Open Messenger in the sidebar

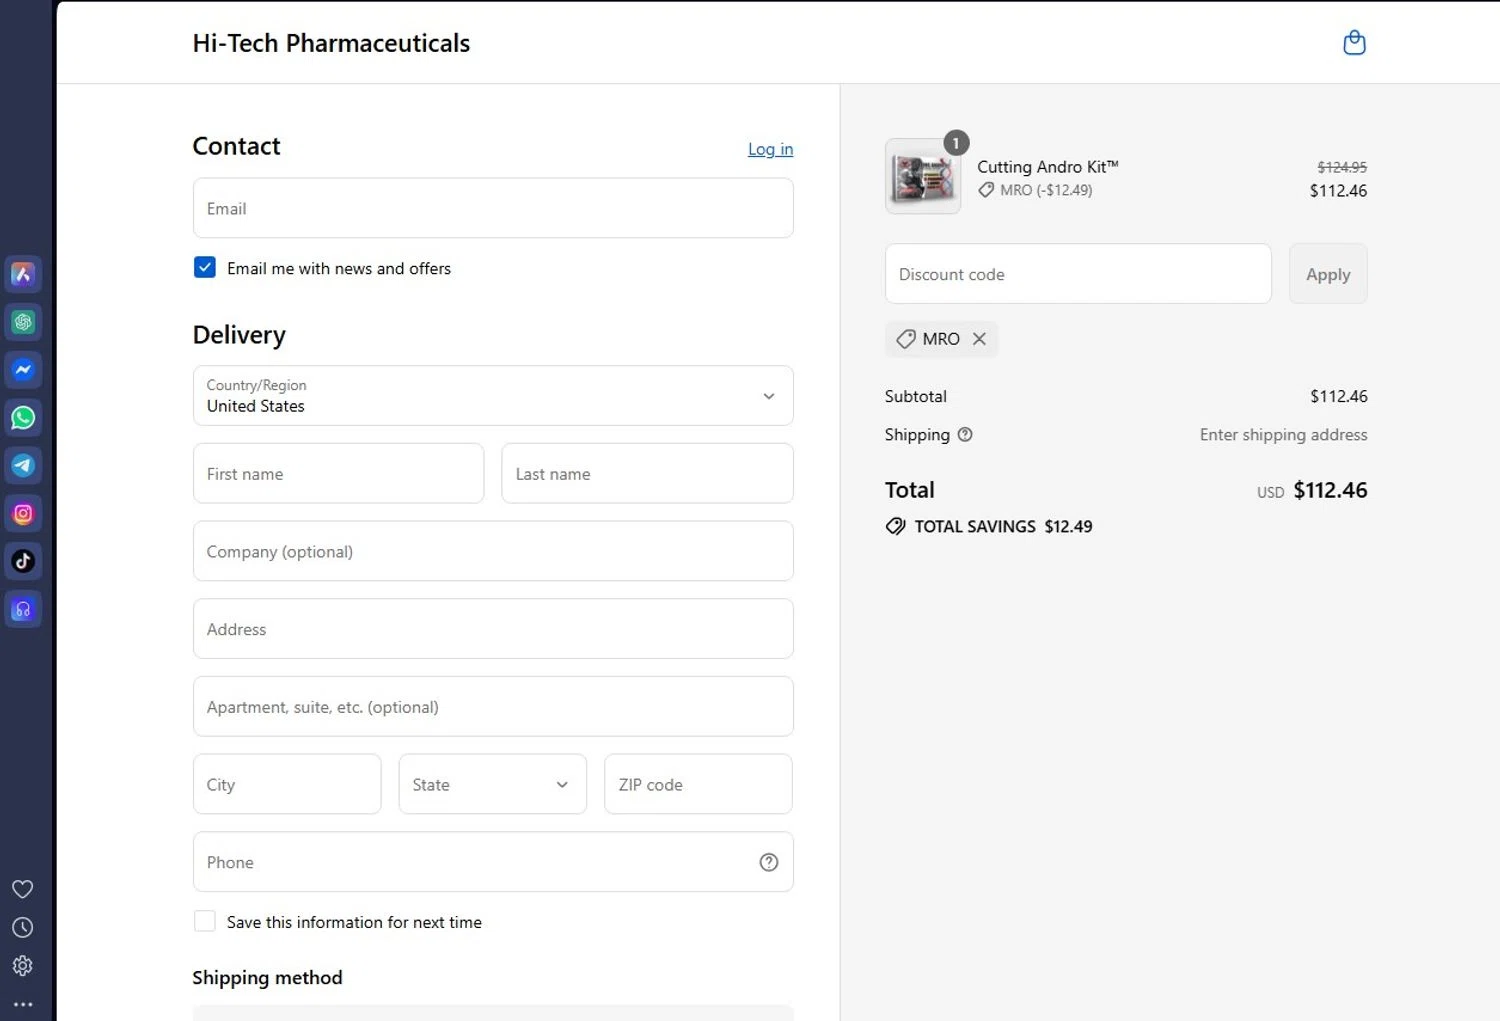23,370
